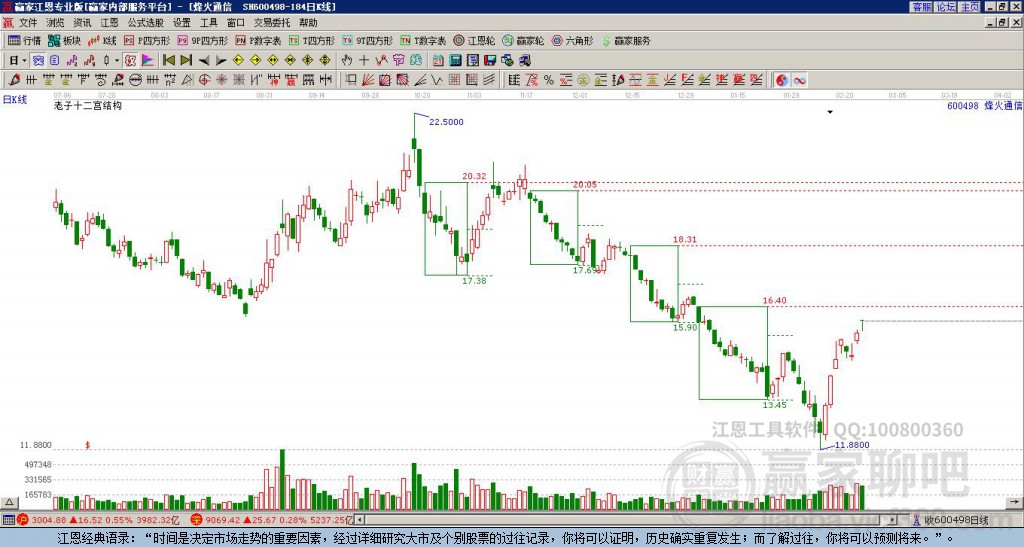The height and width of the screenshot is (548, 1024).
Task: Open the 9T四方形 tool
Action: point(368,40)
